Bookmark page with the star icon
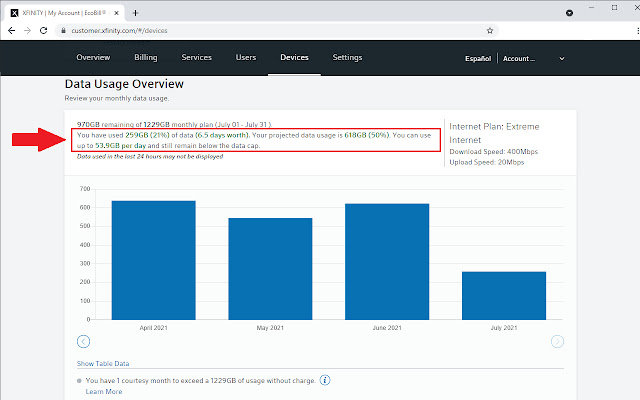This screenshot has height=400, width=640. 490,31
